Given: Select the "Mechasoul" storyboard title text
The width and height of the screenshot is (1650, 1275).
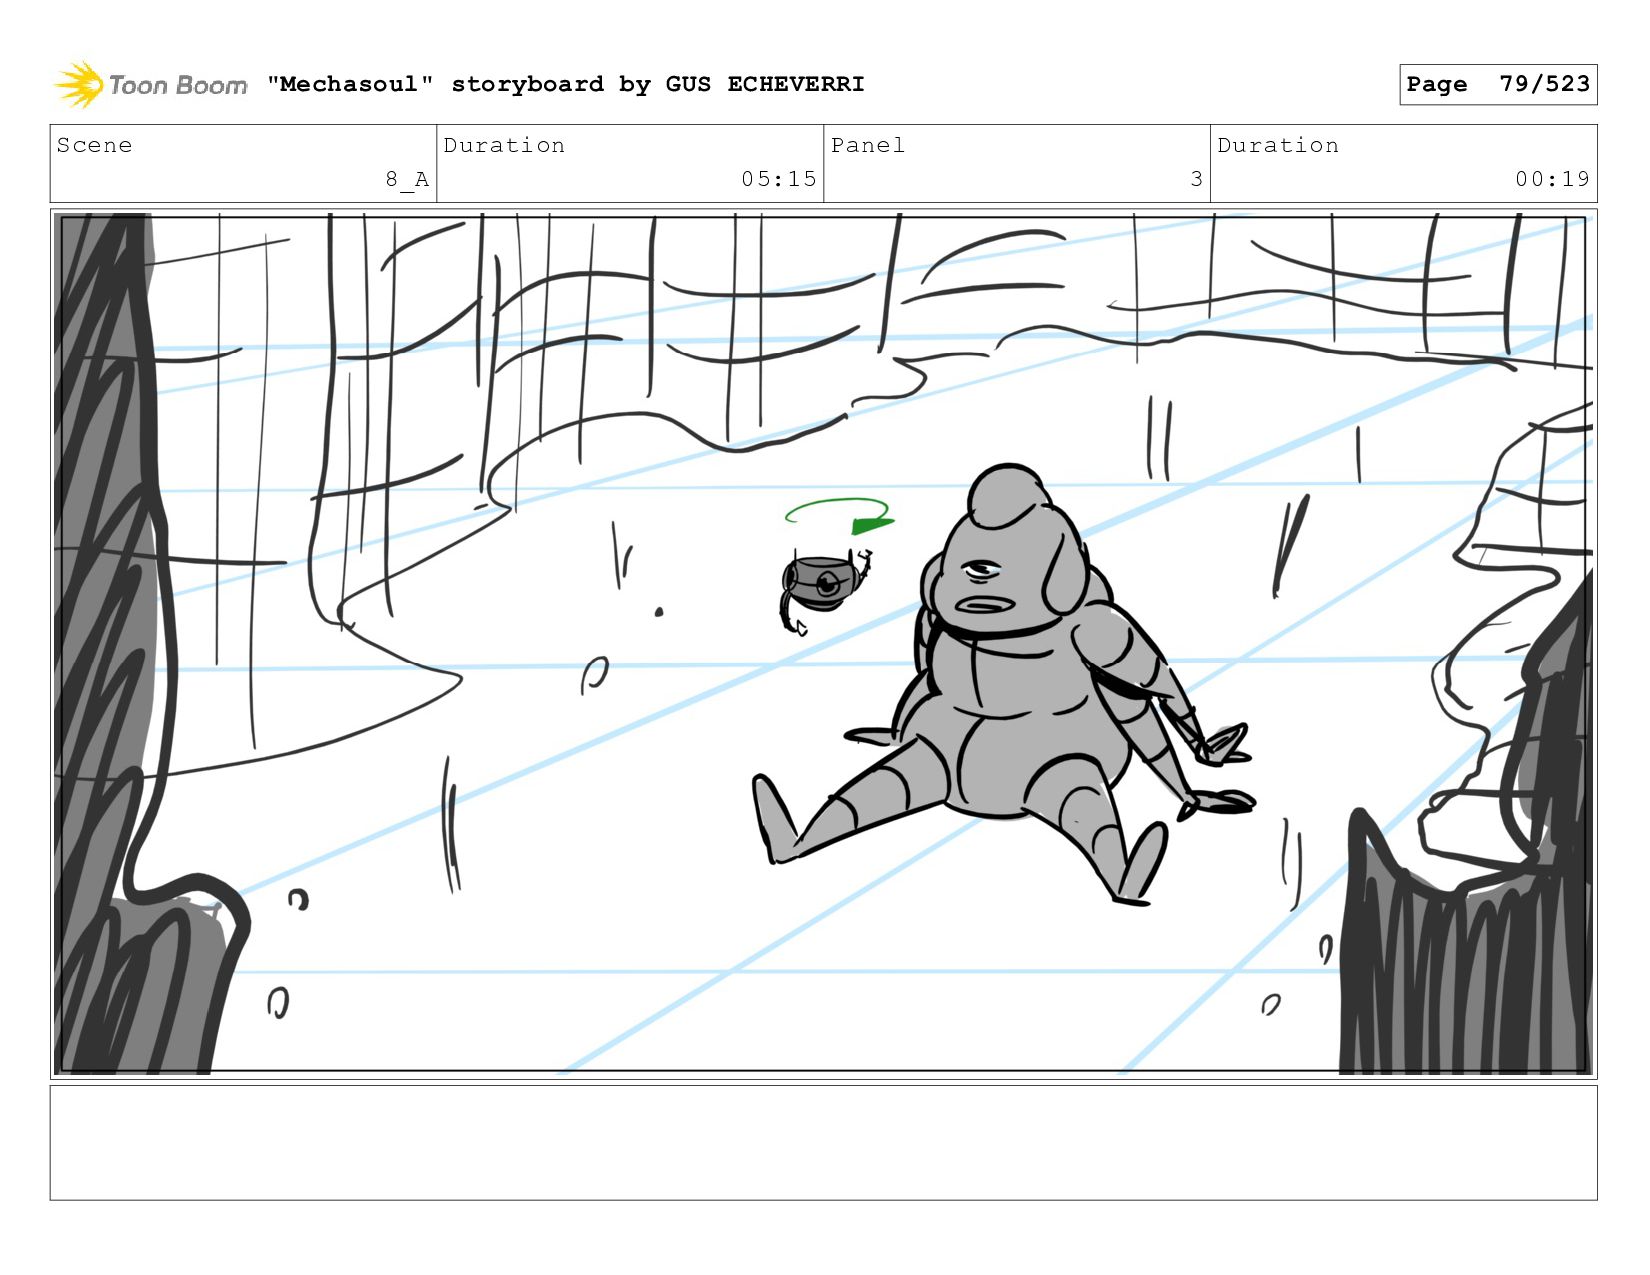Looking at the screenshot, I should pyautogui.click(x=565, y=84).
